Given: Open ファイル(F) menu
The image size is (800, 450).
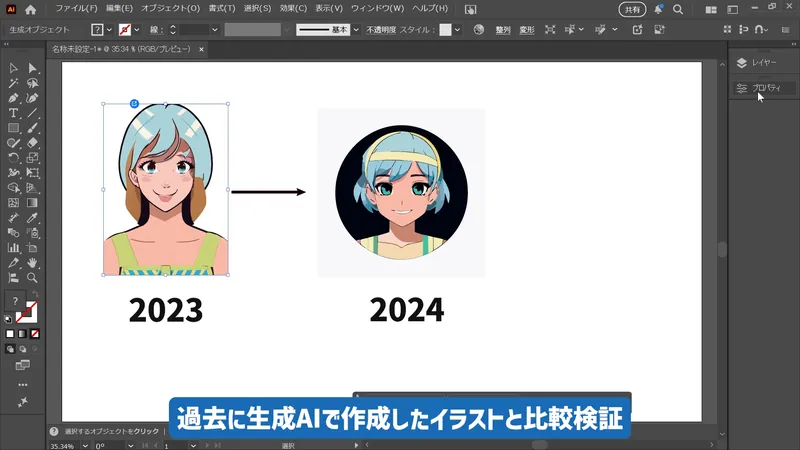Looking at the screenshot, I should 76,9.
